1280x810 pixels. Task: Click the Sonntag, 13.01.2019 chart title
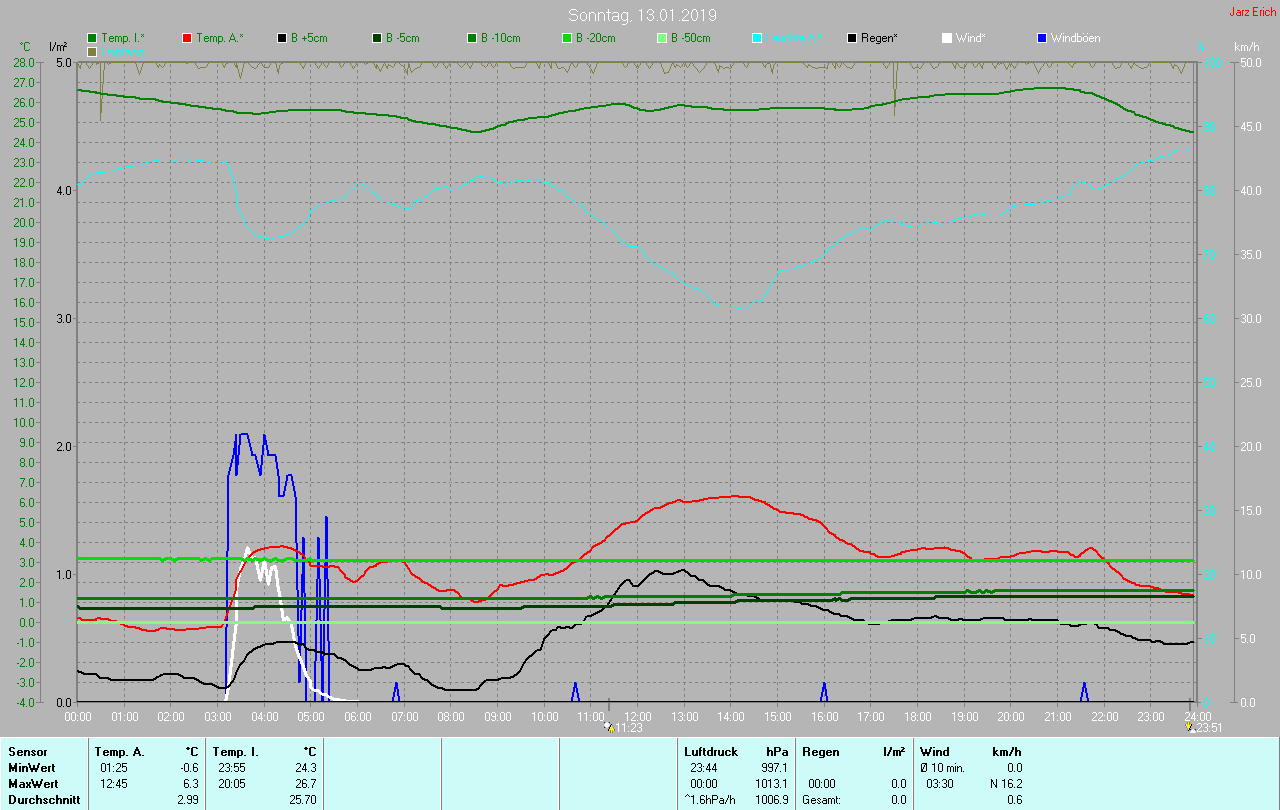point(642,15)
